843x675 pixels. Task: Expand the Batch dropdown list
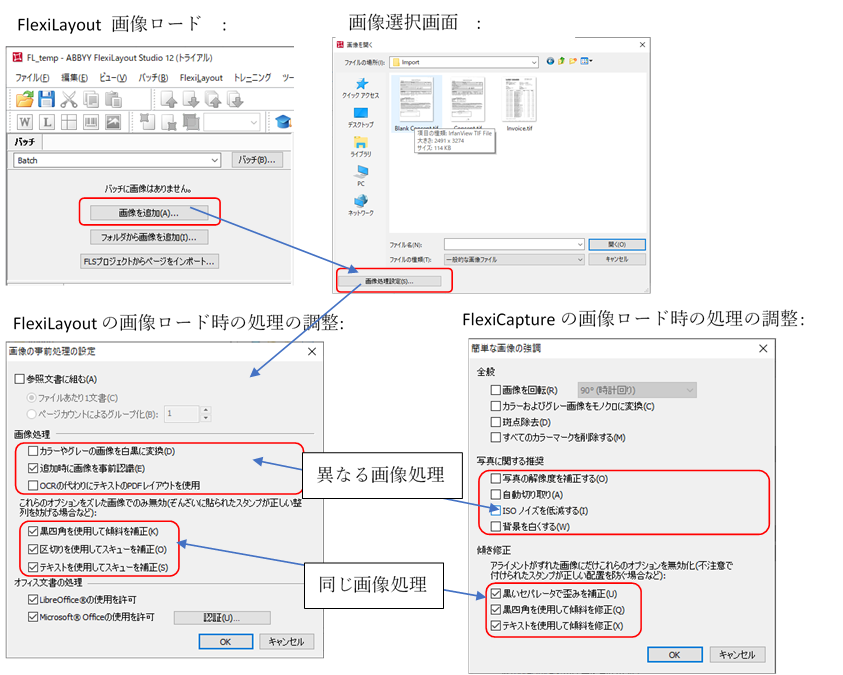point(214,160)
